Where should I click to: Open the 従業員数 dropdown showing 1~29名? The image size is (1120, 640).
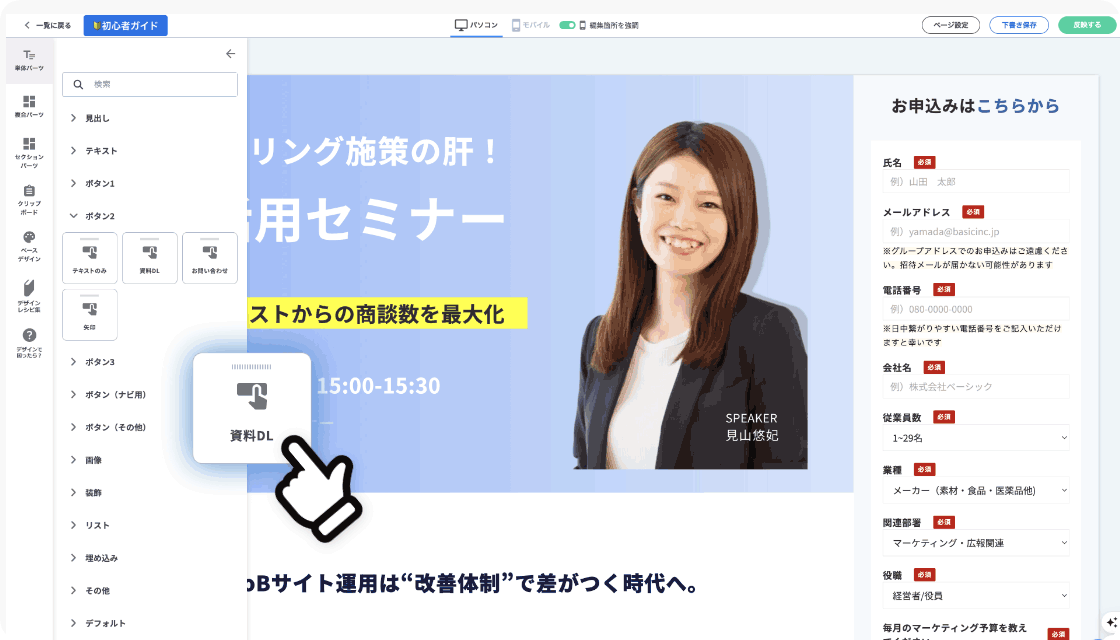pyautogui.click(x=976, y=438)
